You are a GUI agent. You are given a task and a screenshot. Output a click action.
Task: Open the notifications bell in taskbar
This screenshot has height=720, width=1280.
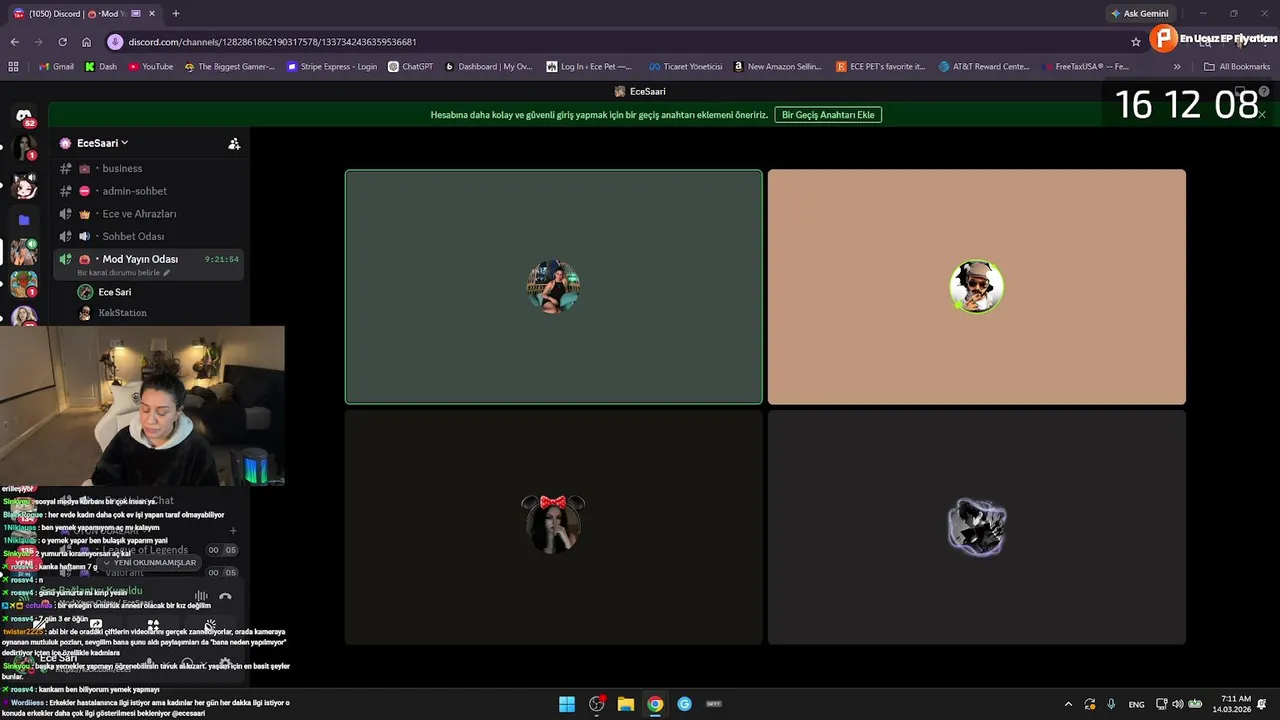pos(1263,704)
